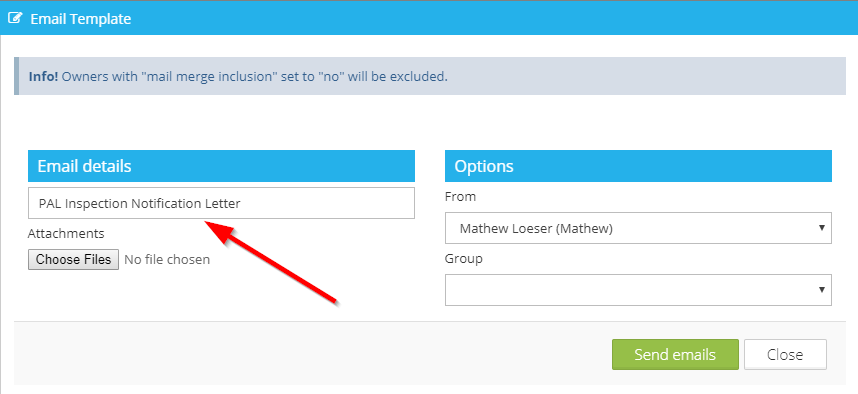Select the Email details section header

221,166
